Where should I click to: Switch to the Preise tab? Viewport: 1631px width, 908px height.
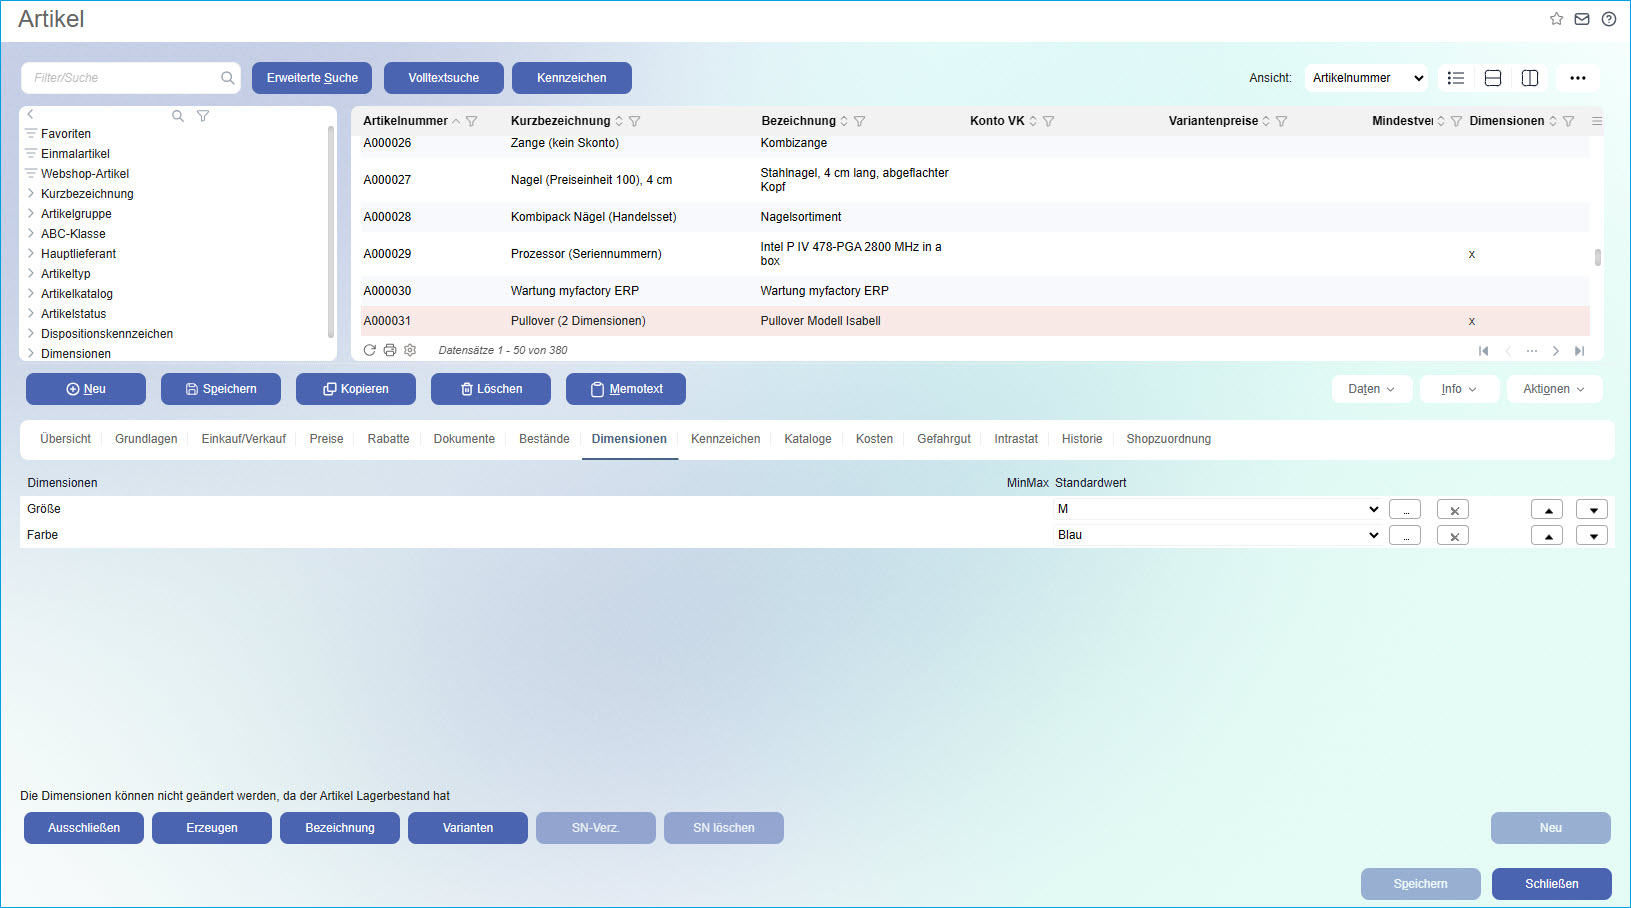coord(326,439)
